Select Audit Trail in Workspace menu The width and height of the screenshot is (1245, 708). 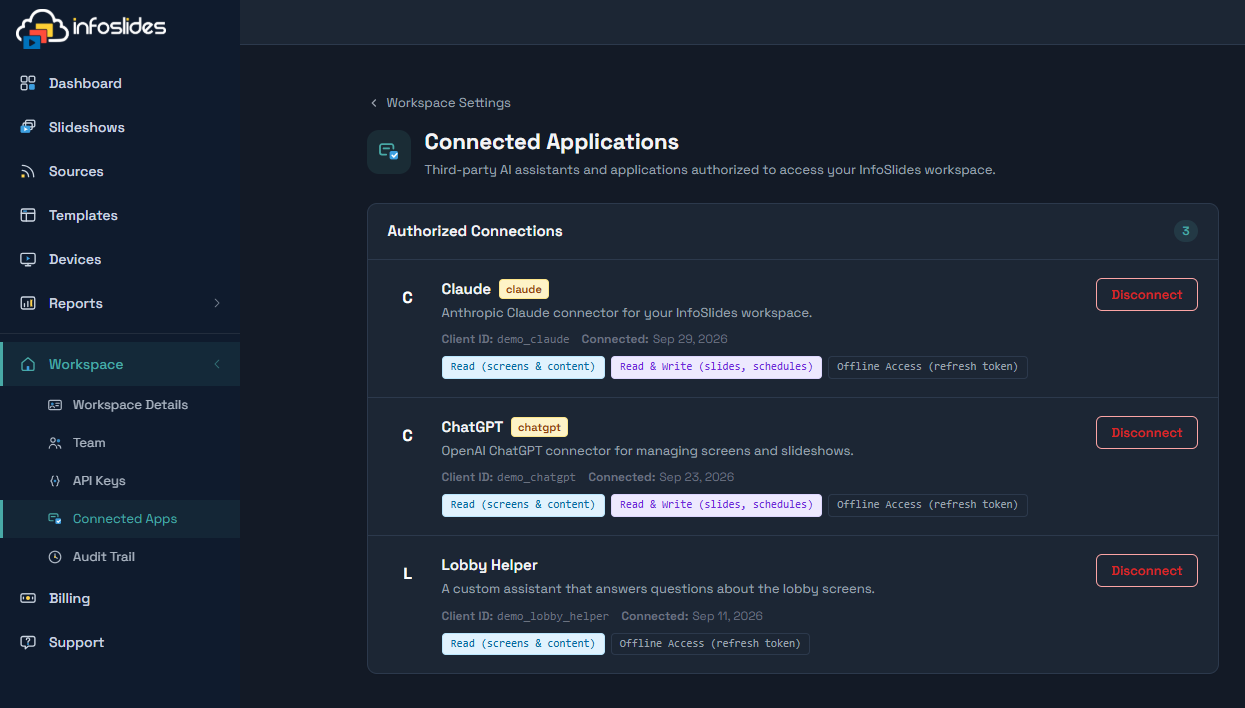coord(120,557)
